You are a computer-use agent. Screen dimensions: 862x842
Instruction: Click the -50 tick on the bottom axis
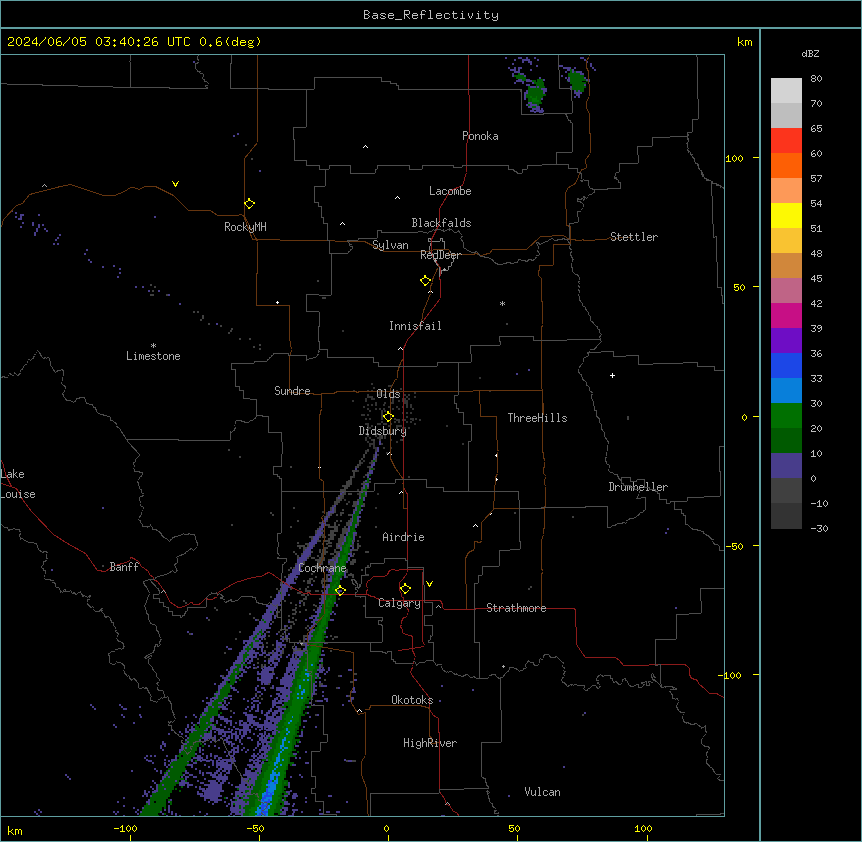coord(255,829)
